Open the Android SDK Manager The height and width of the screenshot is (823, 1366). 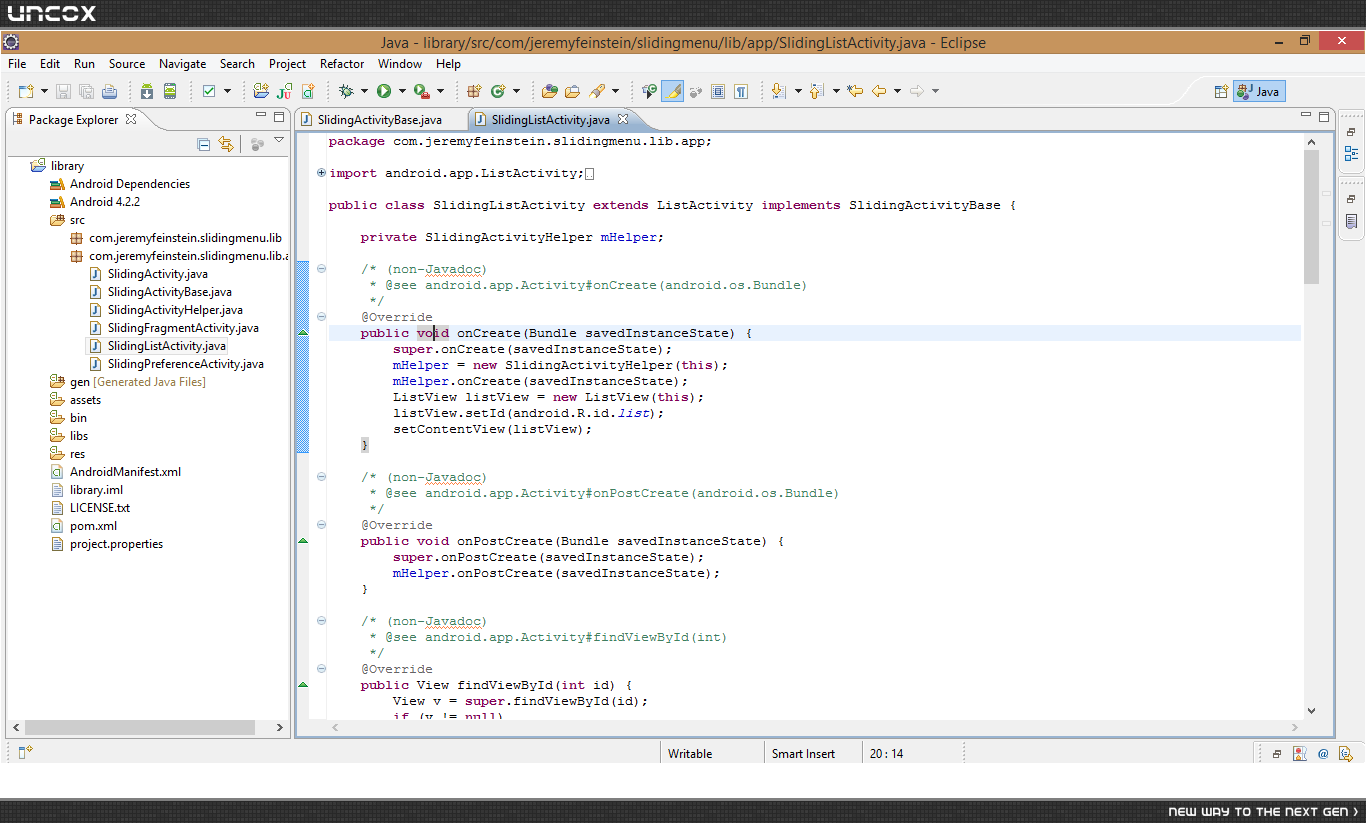[147, 91]
